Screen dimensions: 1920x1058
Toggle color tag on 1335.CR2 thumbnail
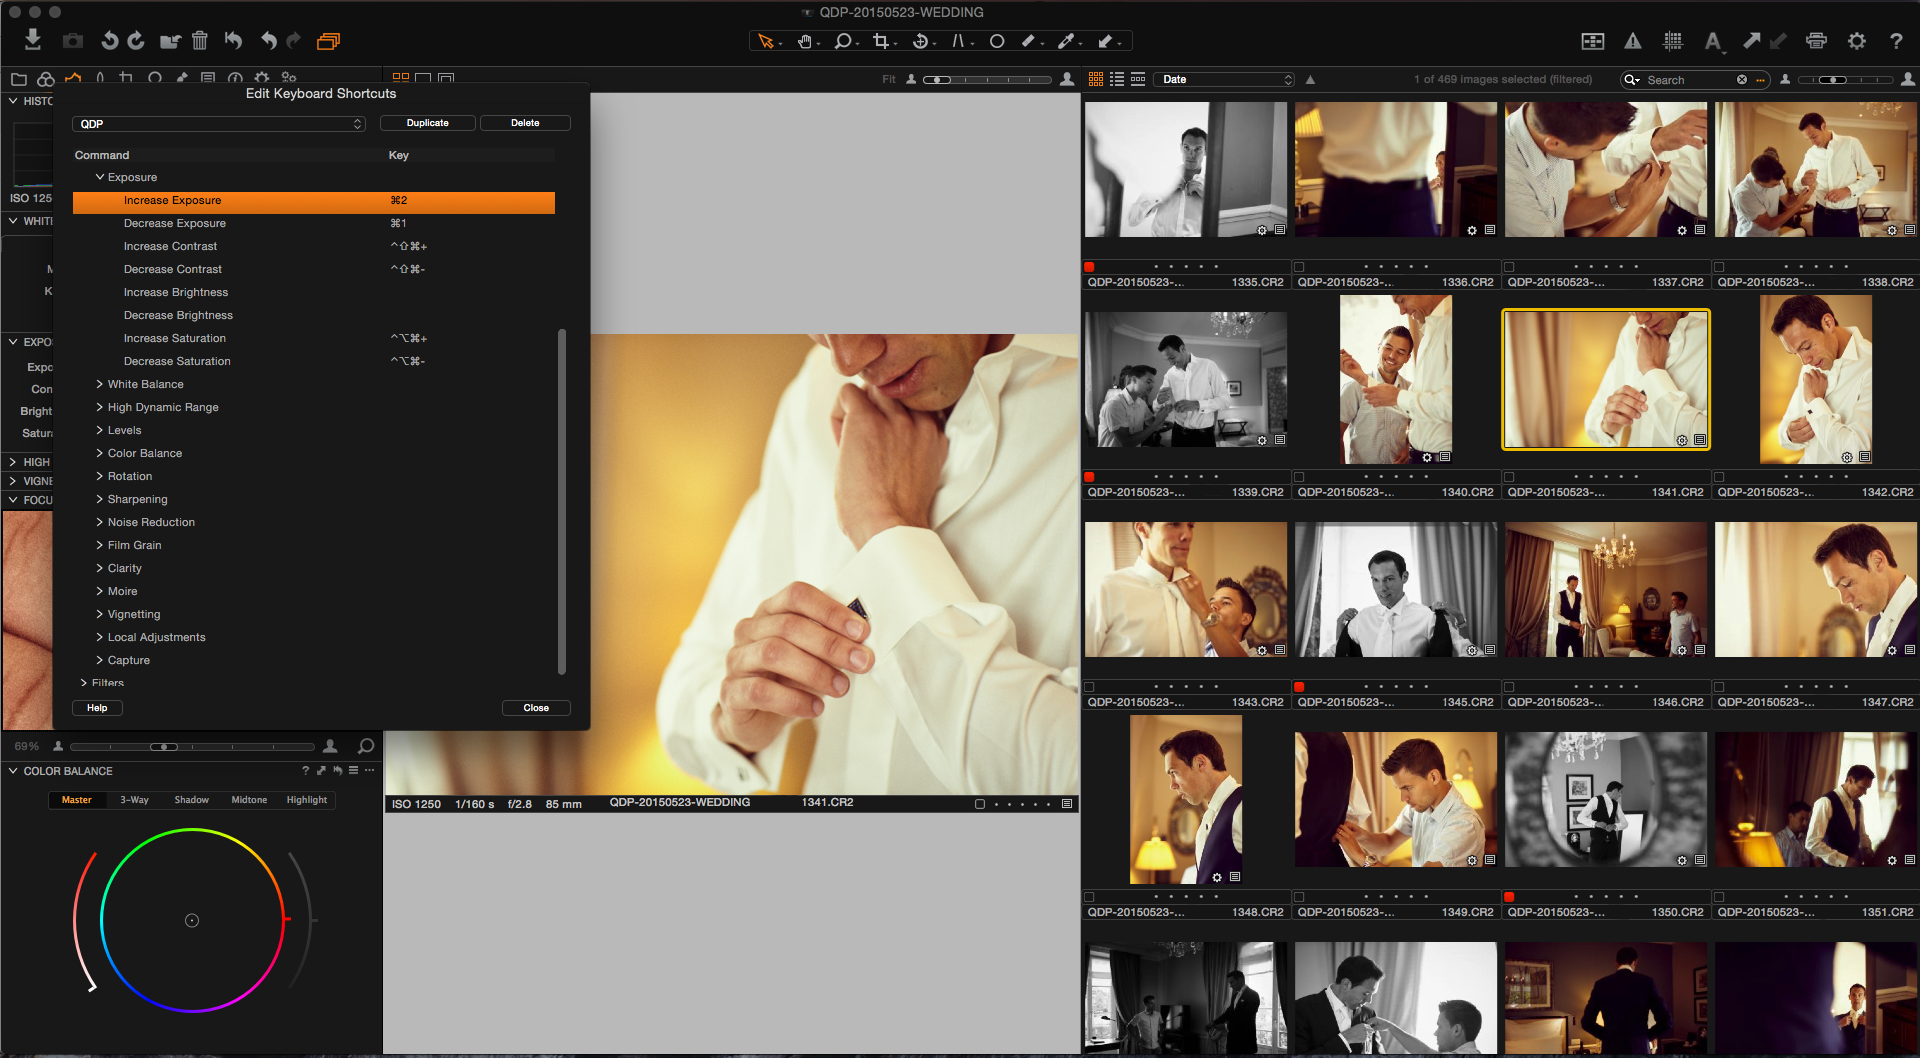pos(1090,267)
